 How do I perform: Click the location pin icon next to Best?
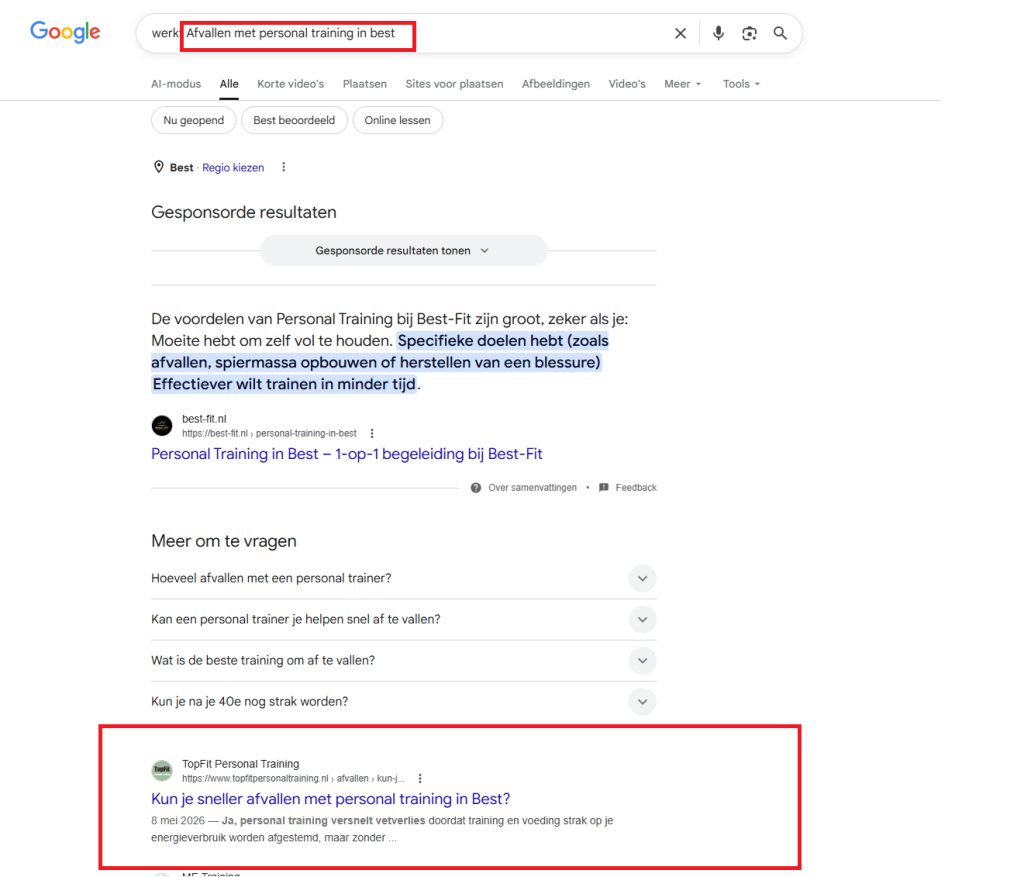159,167
